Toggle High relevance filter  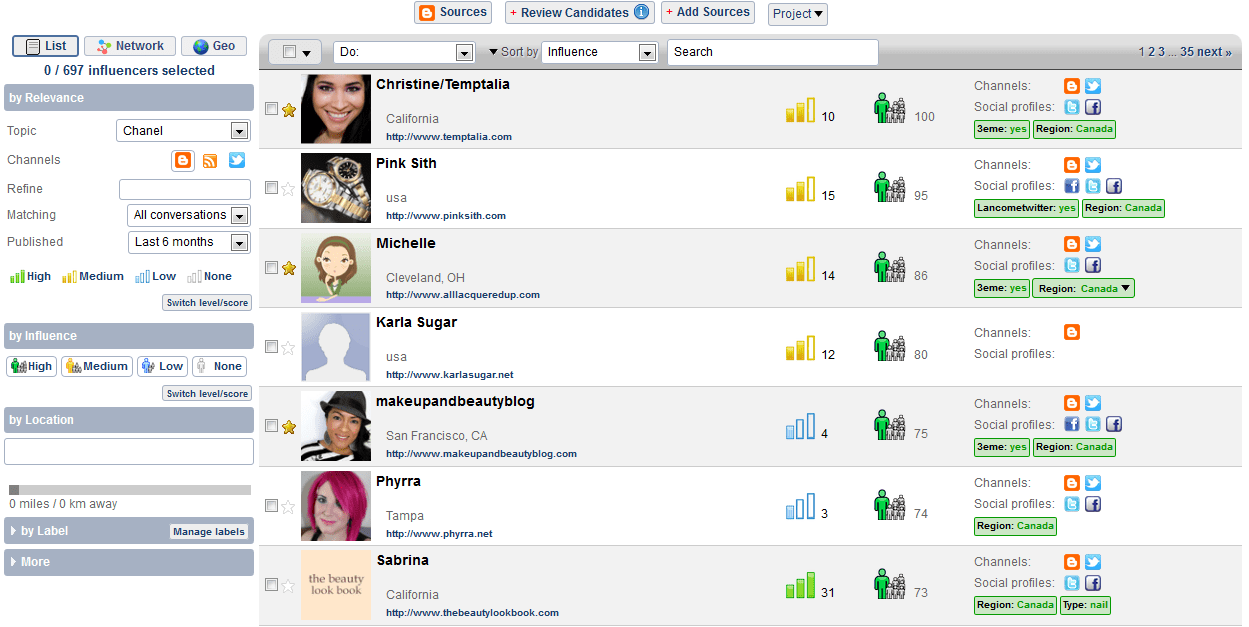(x=31, y=277)
